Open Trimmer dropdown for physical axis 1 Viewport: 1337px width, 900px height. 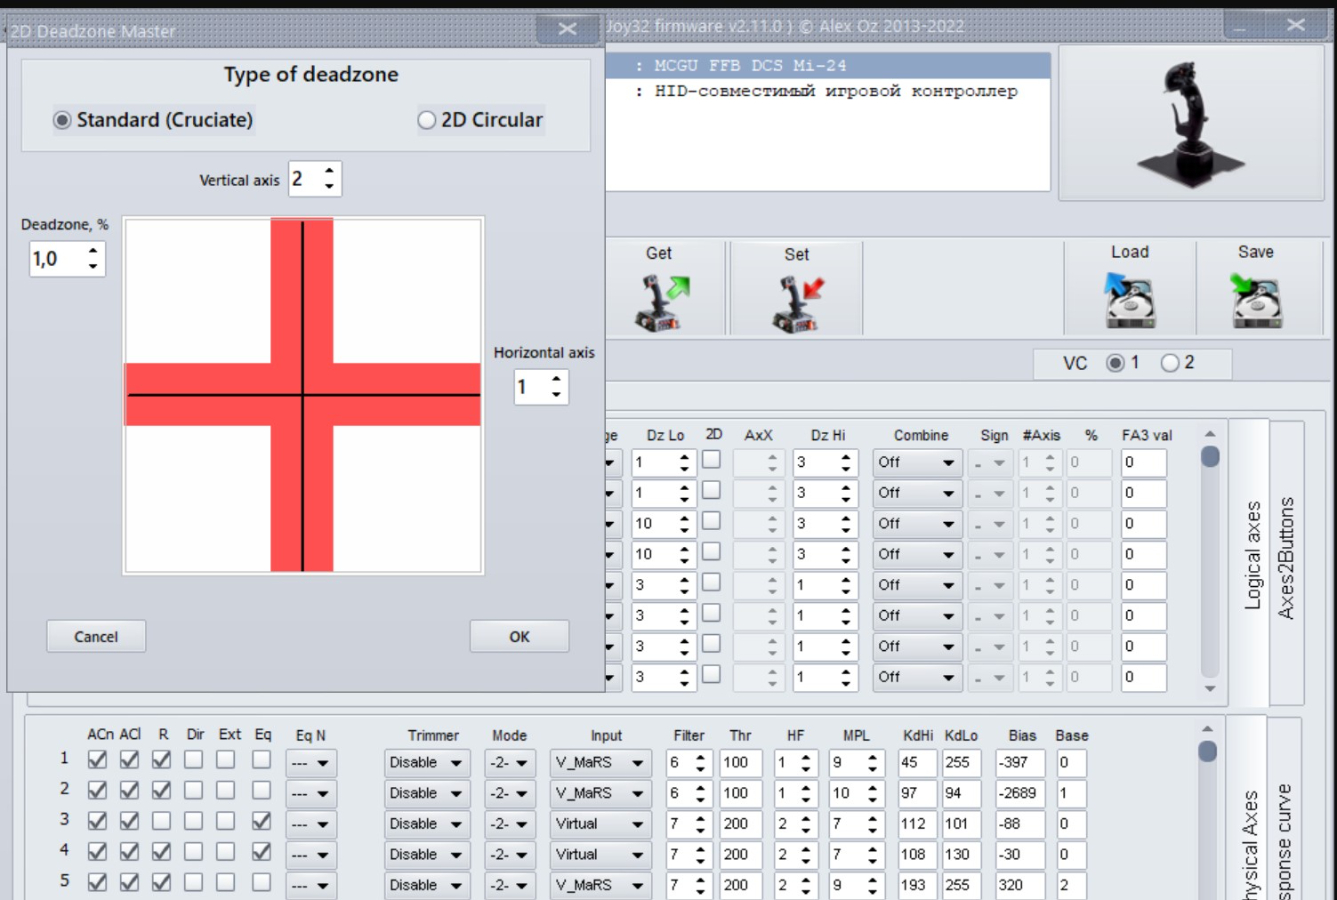tap(426, 763)
